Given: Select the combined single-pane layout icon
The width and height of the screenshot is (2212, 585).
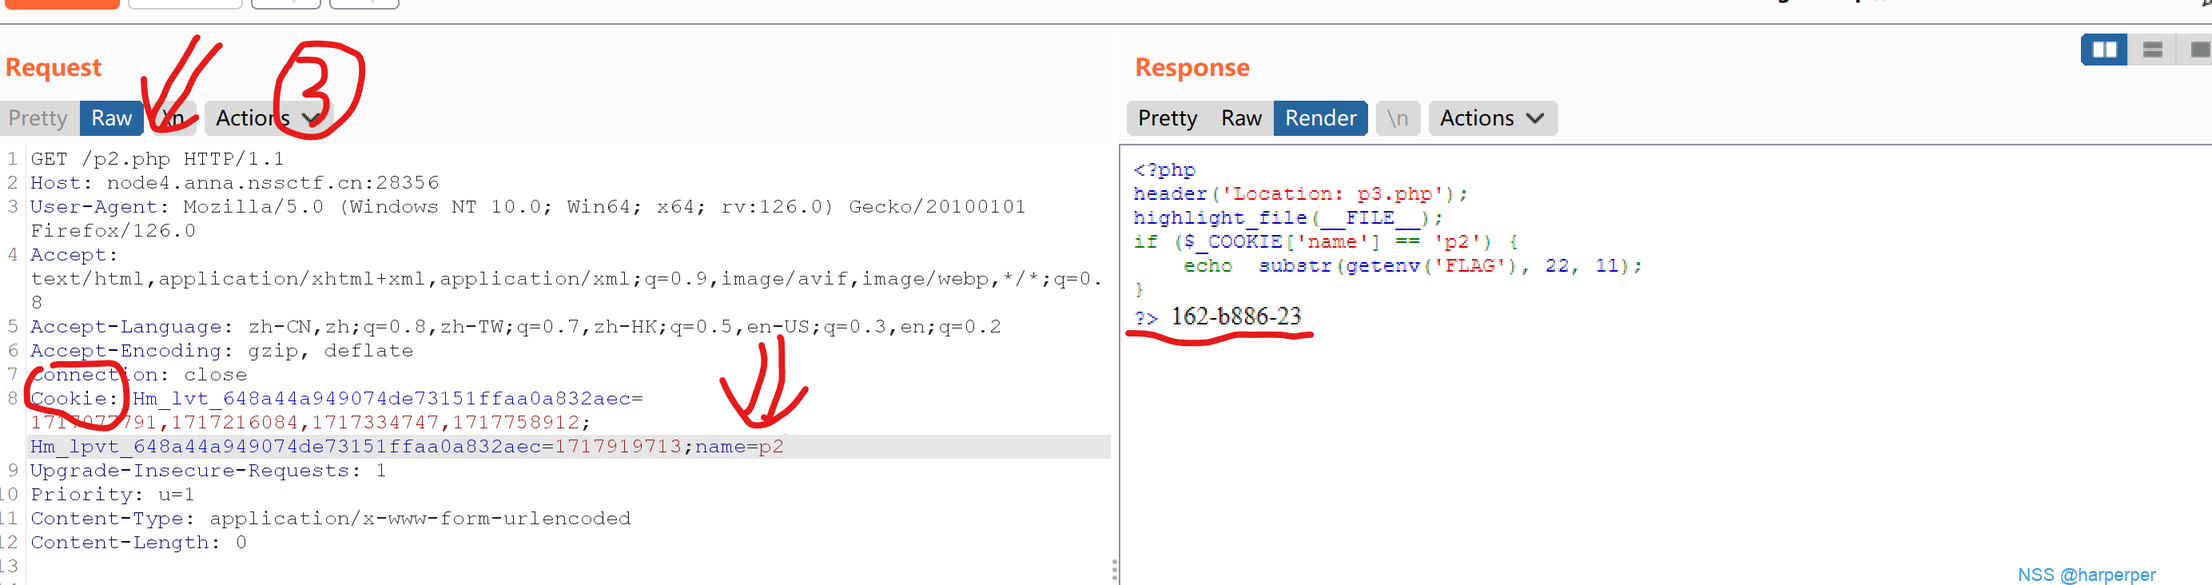Looking at the screenshot, I should click(2198, 49).
